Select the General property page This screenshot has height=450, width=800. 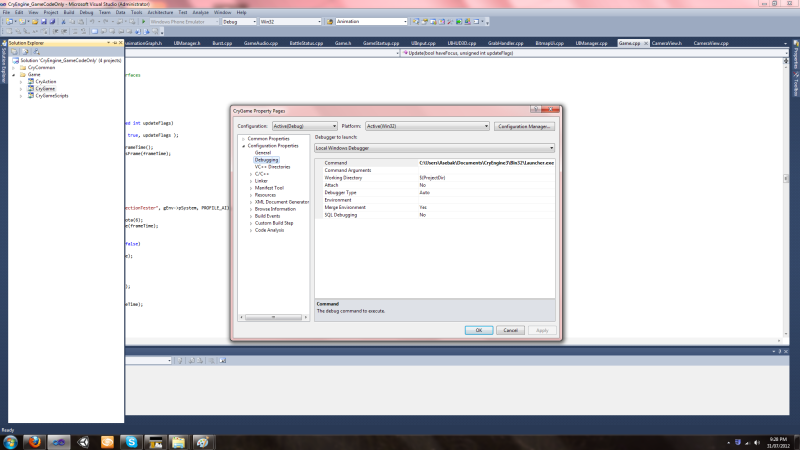click(x=263, y=153)
